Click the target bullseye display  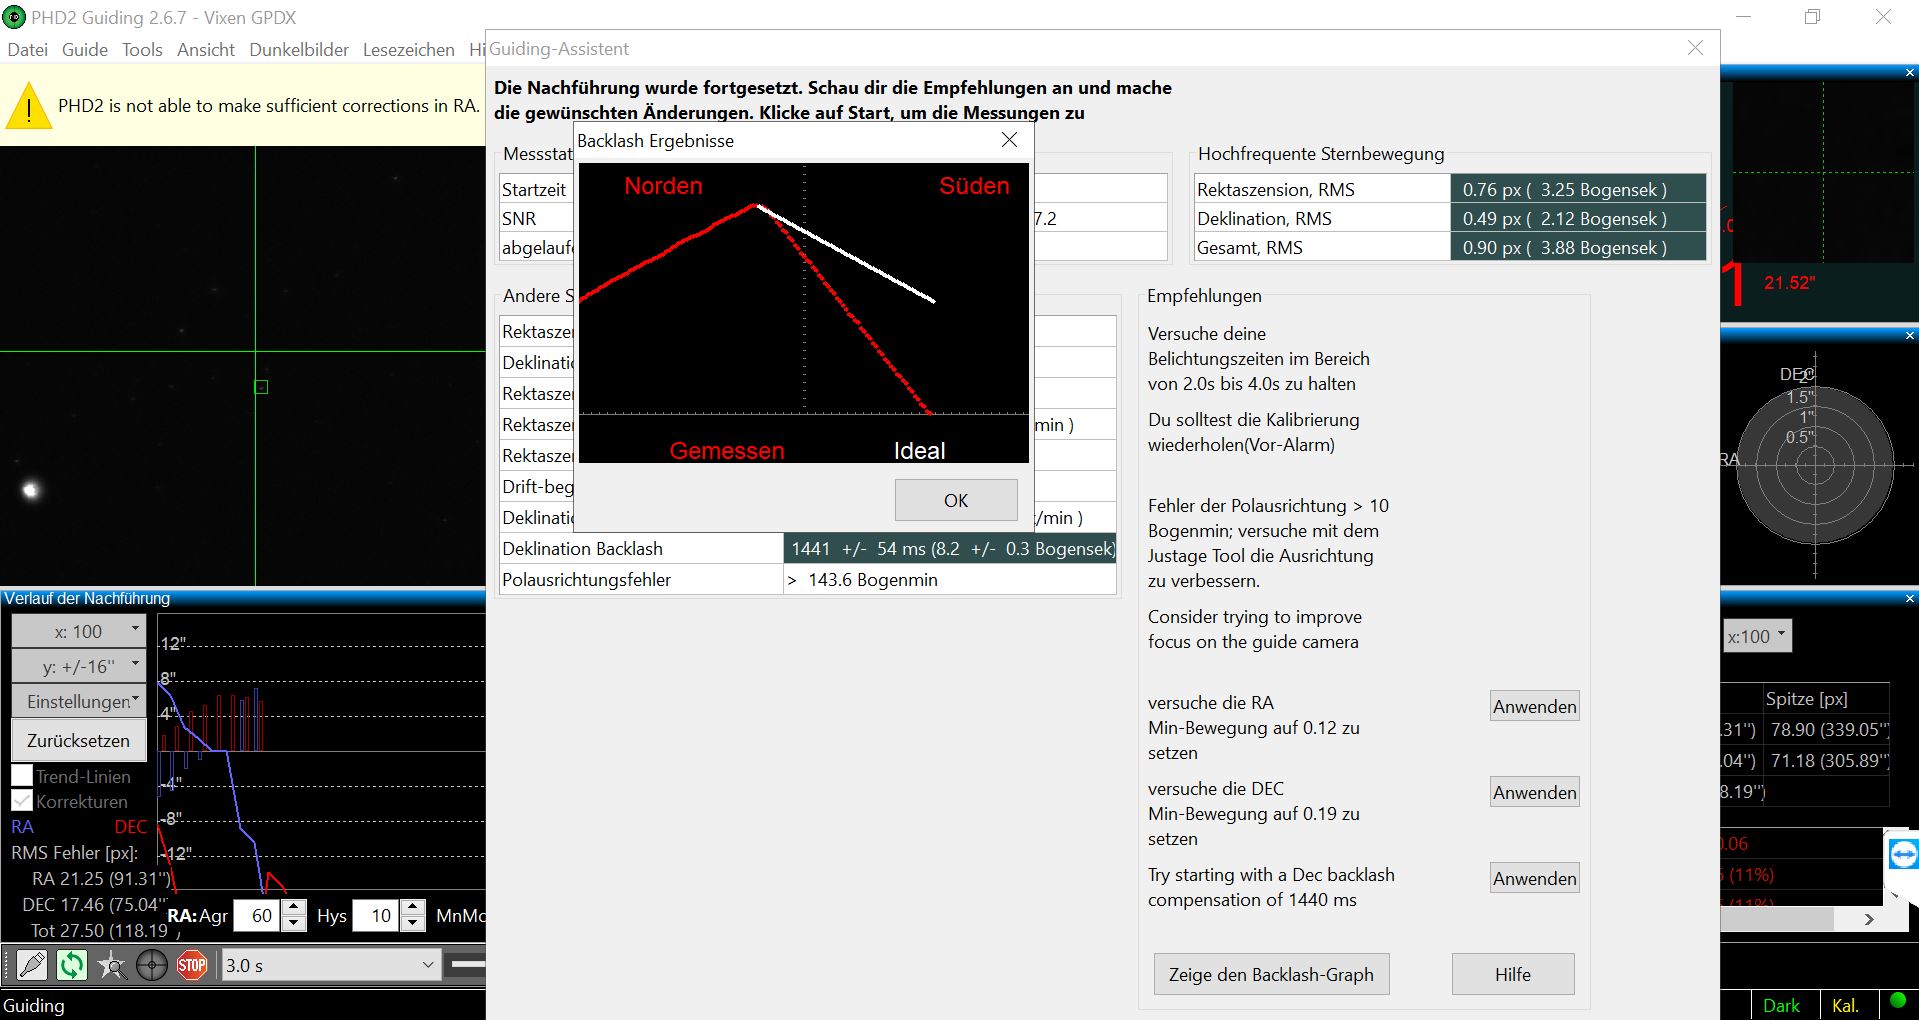[x=1815, y=465]
